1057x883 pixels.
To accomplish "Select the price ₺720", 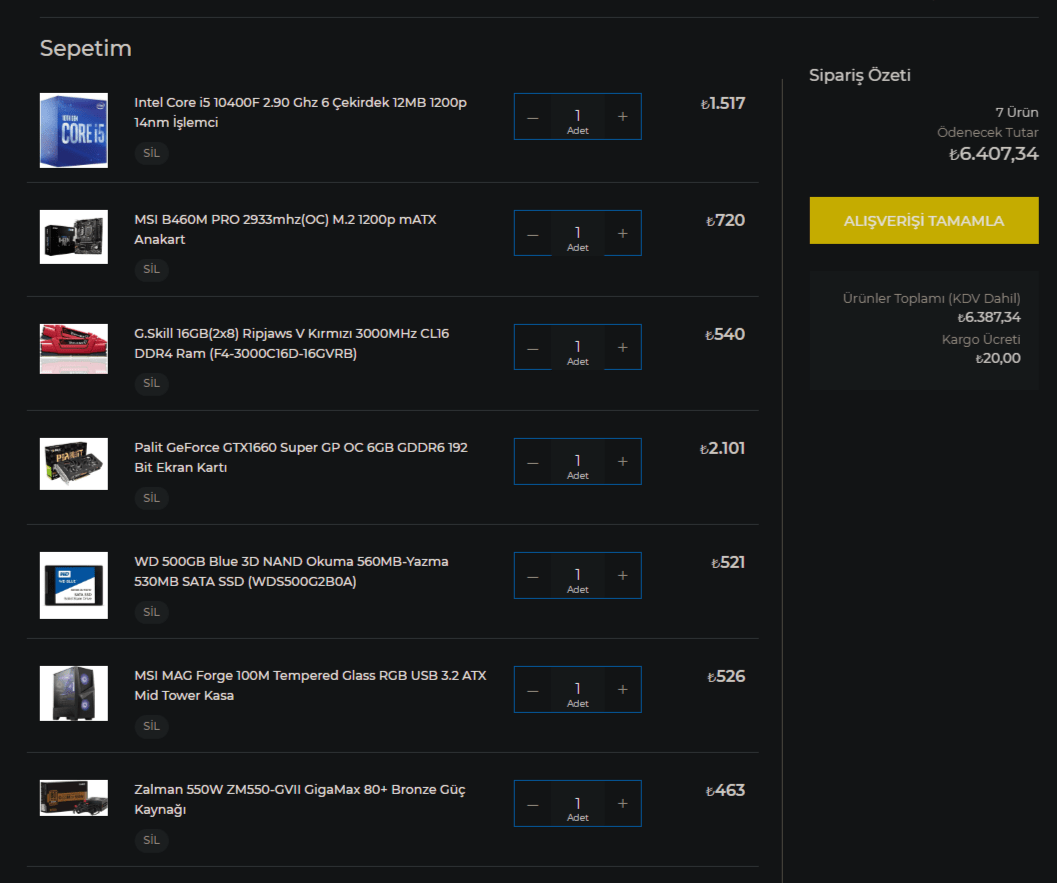I will [725, 220].
